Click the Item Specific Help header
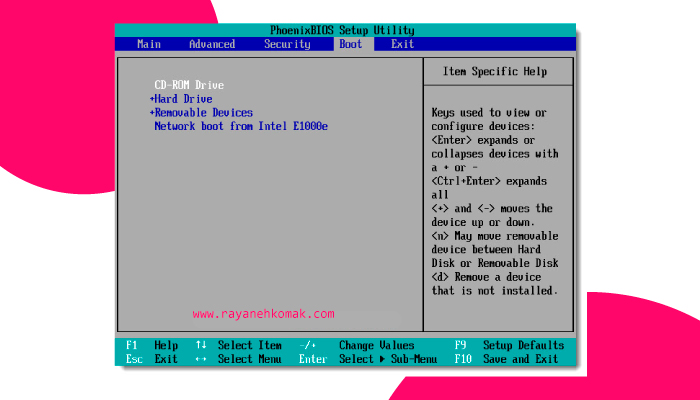This screenshot has height=400, width=700. click(x=495, y=71)
